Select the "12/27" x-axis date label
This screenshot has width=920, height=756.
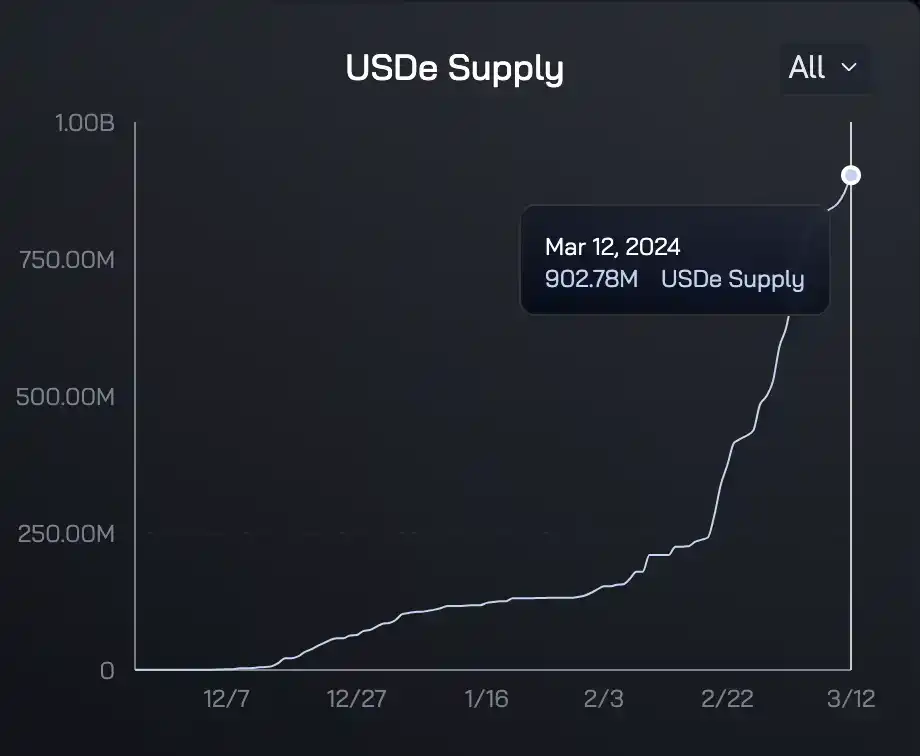click(357, 699)
